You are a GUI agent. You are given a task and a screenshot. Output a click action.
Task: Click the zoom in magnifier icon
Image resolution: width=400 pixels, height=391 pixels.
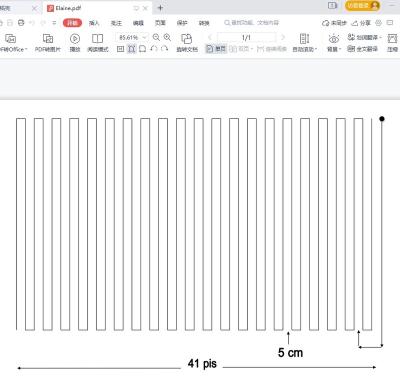[x=167, y=37]
